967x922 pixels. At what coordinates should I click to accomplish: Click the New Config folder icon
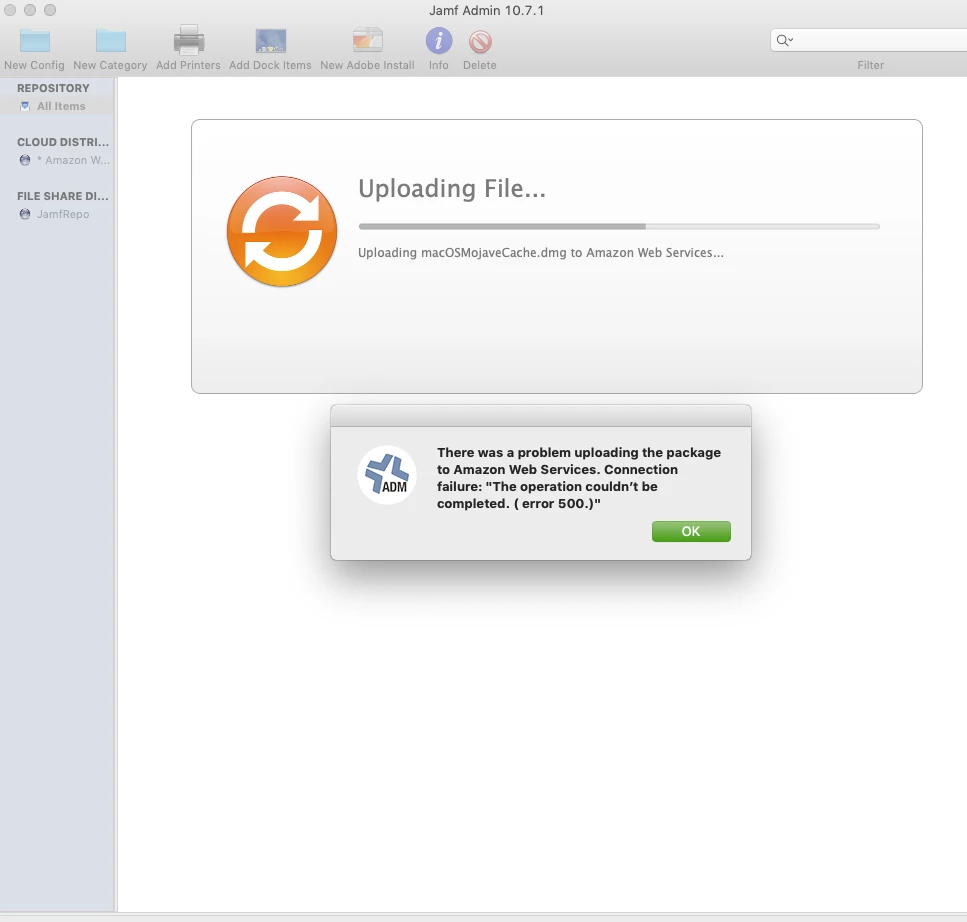(35, 41)
